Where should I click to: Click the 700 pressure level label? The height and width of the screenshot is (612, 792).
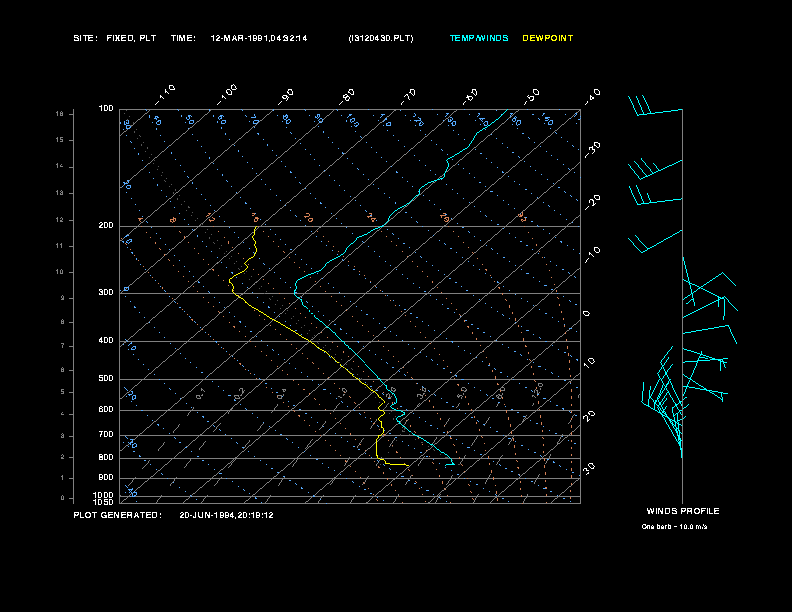106,434
